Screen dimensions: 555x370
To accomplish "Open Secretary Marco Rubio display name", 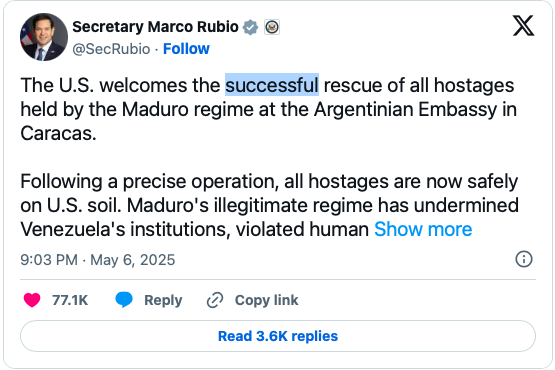I will (155, 27).
